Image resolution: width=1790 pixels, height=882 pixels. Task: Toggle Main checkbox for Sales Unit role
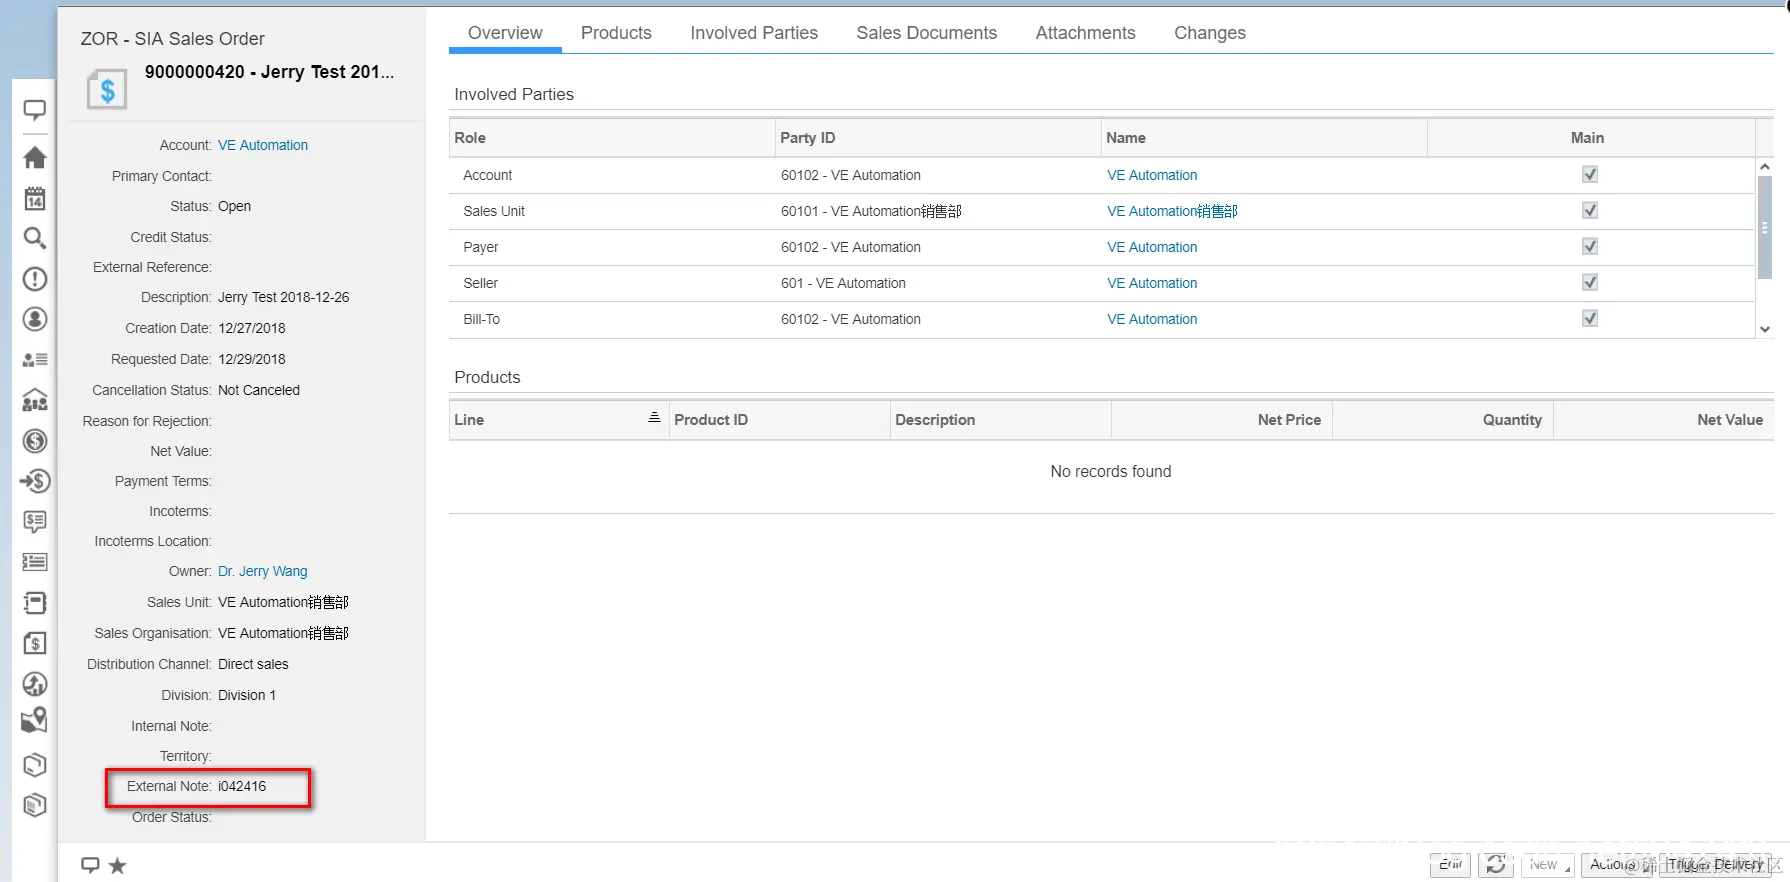tap(1590, 210)
